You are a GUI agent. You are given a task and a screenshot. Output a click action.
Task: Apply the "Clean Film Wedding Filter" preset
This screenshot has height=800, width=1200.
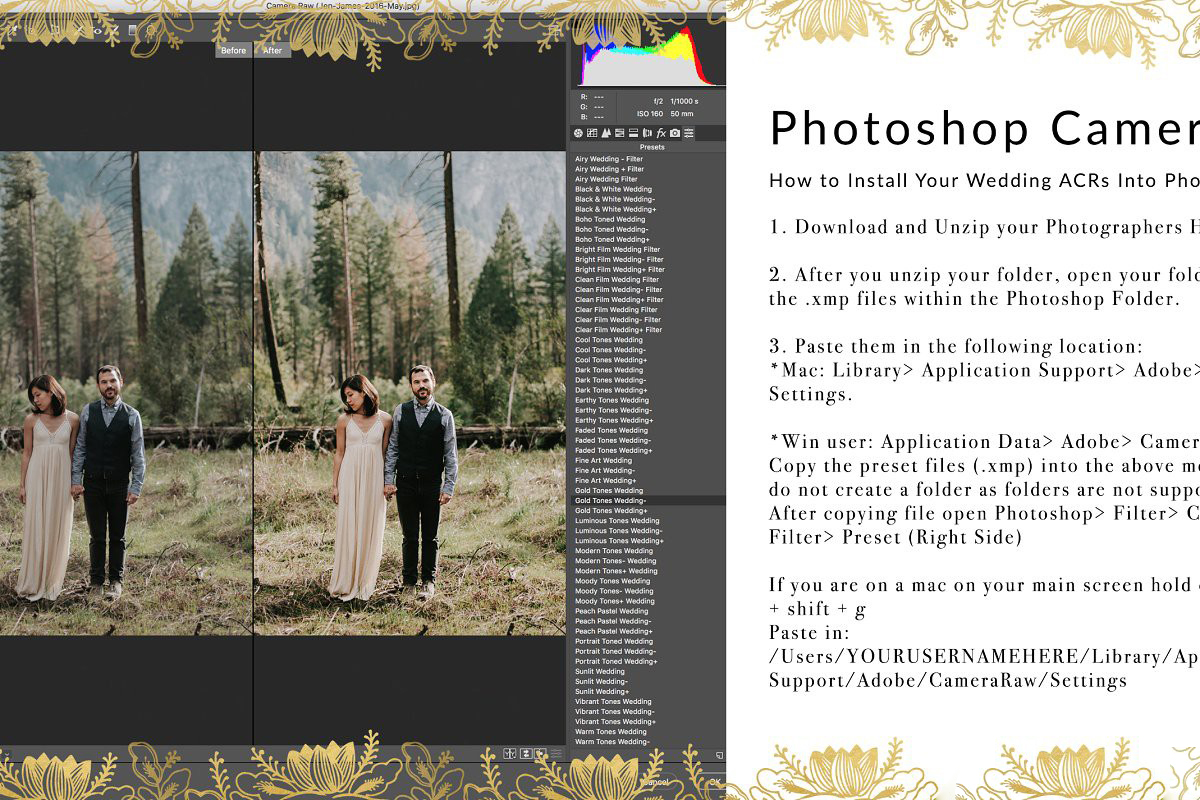tap(617, 279)
